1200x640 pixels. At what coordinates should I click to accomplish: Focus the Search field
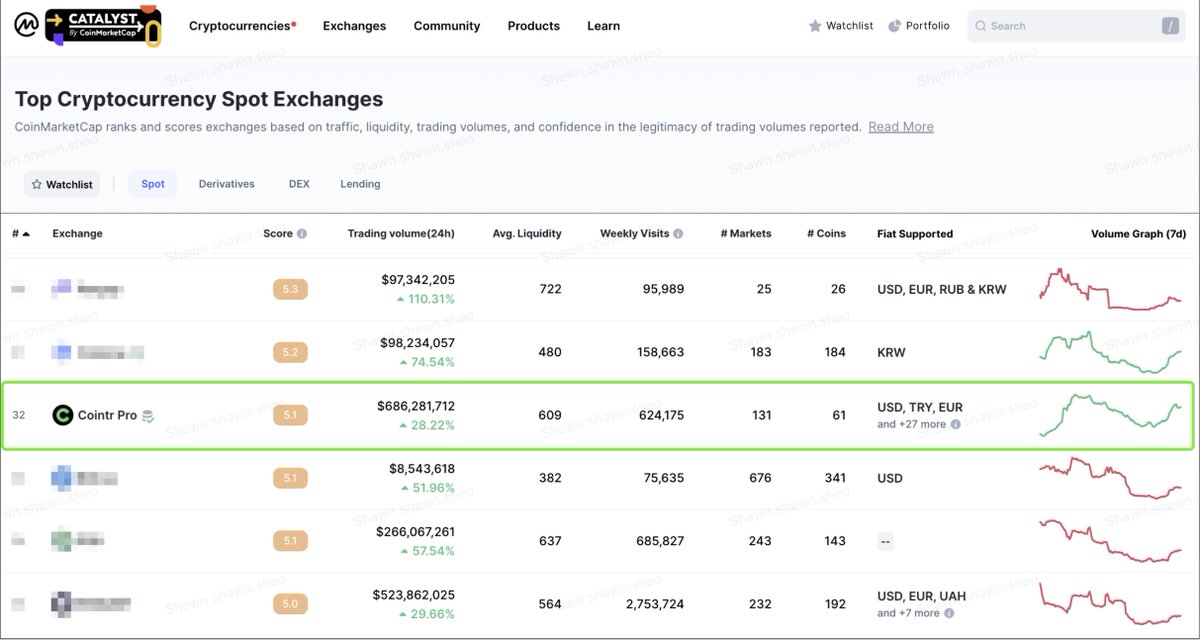[x=1077, y=26]
